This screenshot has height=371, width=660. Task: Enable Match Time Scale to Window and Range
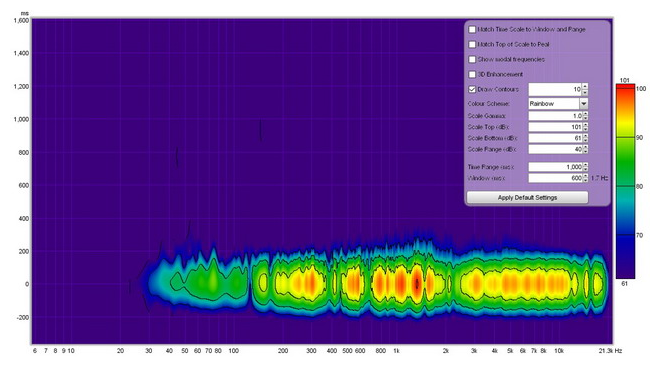tap(472, 29)
